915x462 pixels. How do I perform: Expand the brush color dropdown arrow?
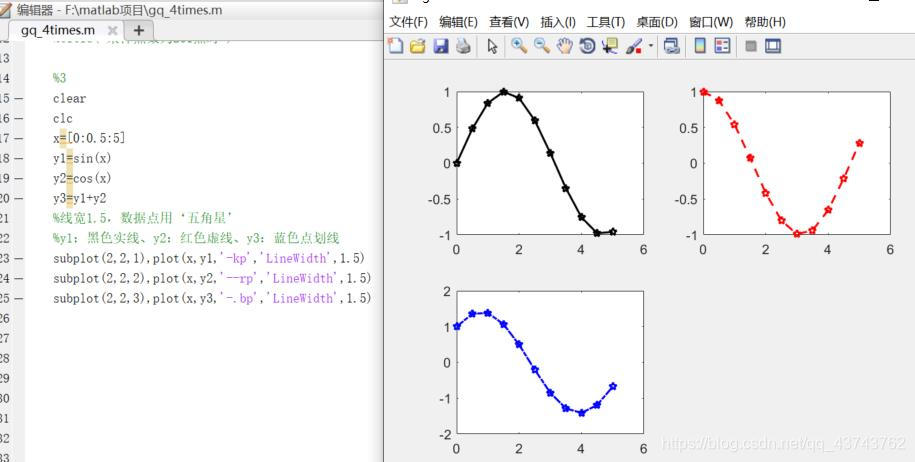651,46
